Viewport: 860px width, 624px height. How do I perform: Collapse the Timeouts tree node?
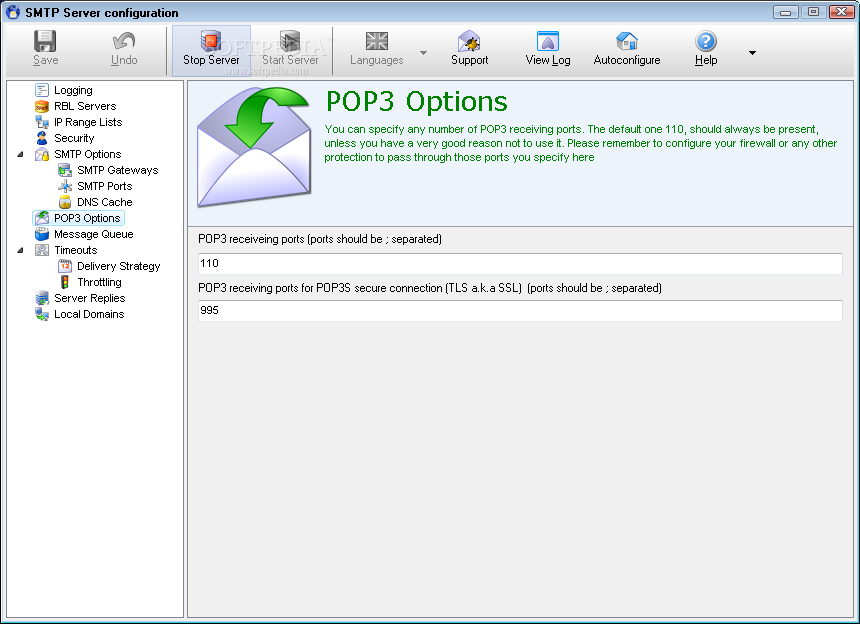click(20, 250)
